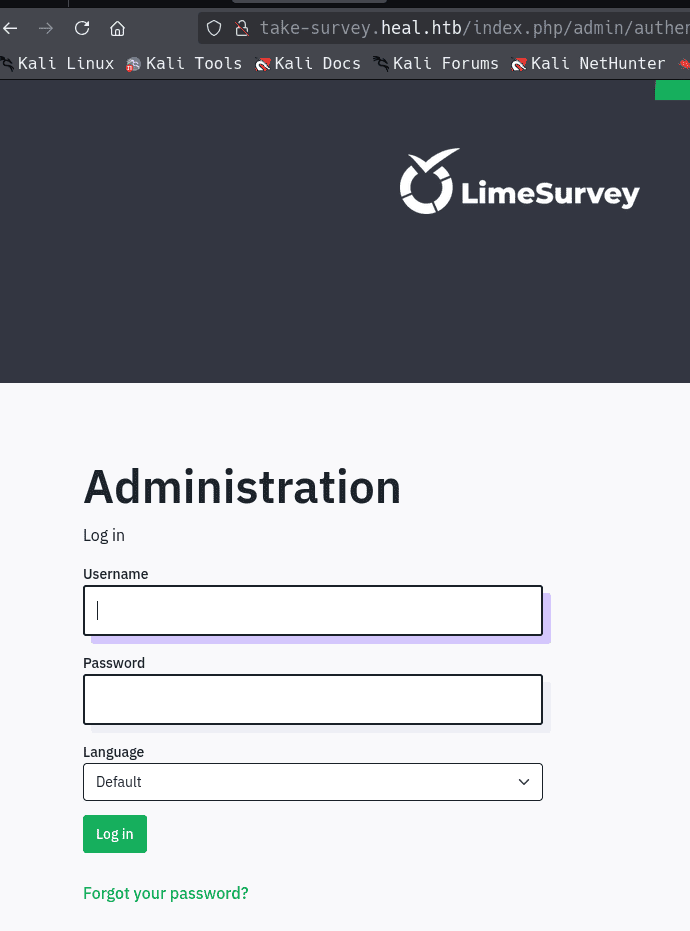Focus the Password input field
The width and height of the screenshot is (690, 931).
click(x=313, y=699)
